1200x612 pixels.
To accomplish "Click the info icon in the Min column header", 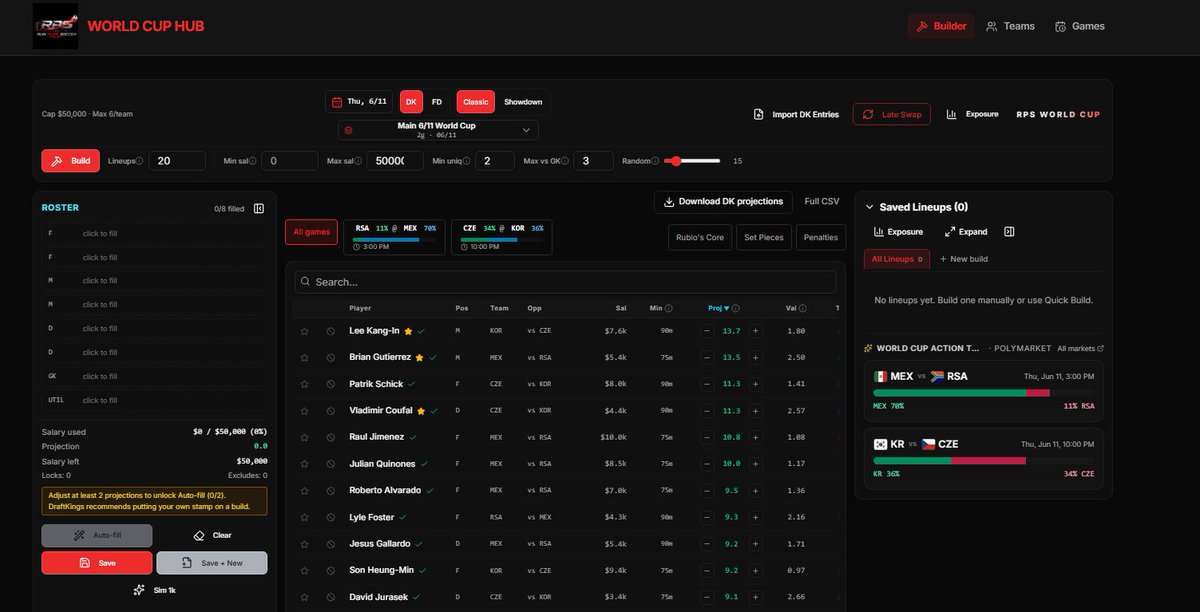I will pyautogui.click(x=669, y=309).
